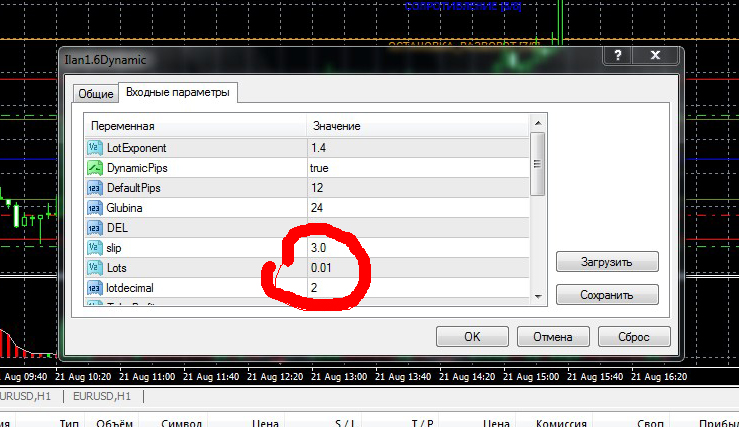
Task: Click the Своп column header in terminal
Action: [x=650, y=423]
